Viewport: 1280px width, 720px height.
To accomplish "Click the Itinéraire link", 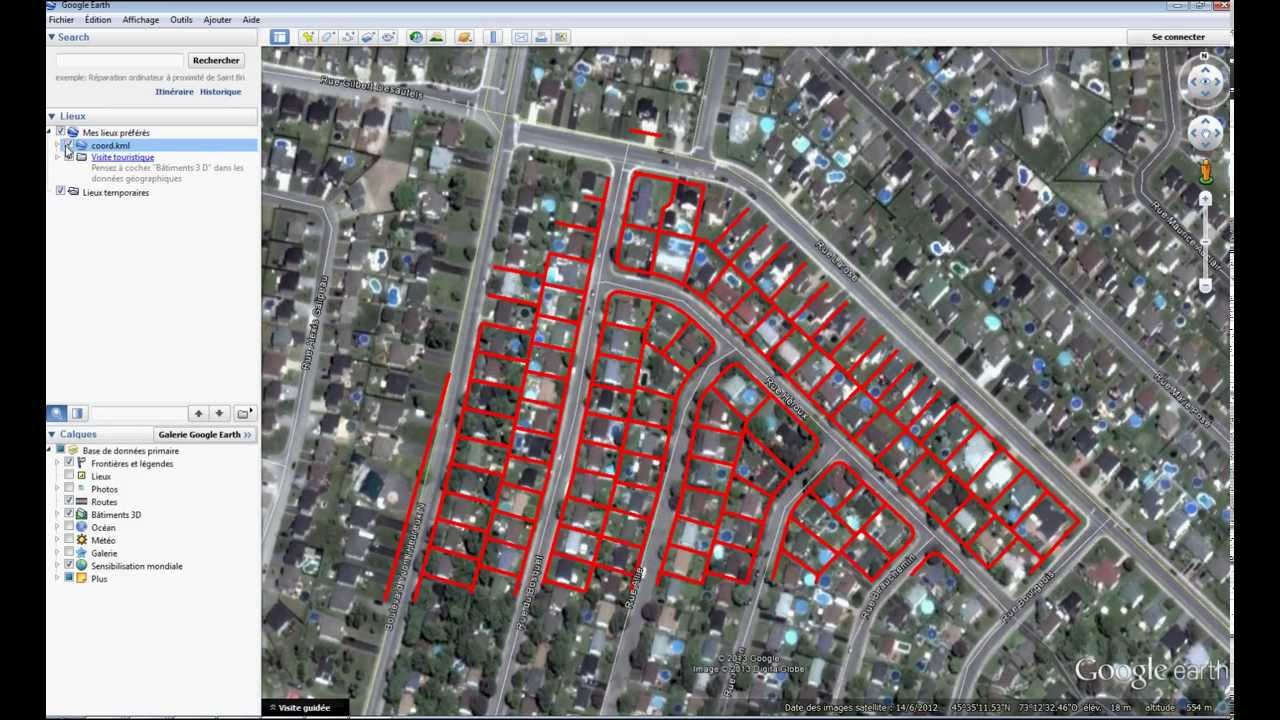I will point(174,91).
